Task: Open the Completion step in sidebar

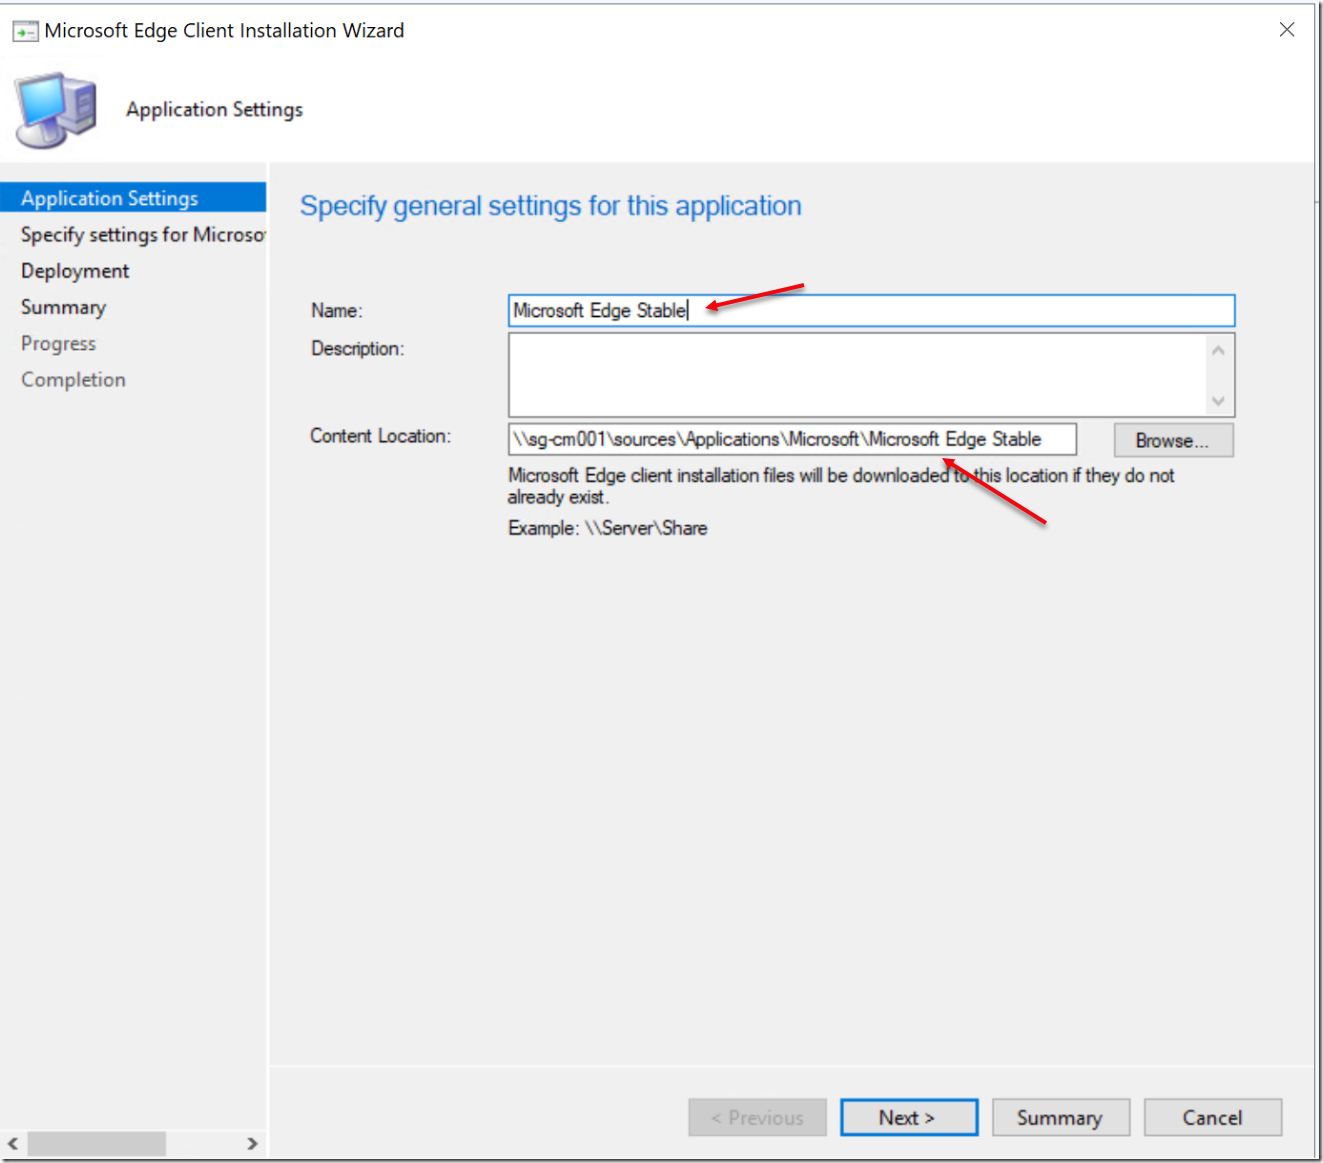Action: (73, 379)
